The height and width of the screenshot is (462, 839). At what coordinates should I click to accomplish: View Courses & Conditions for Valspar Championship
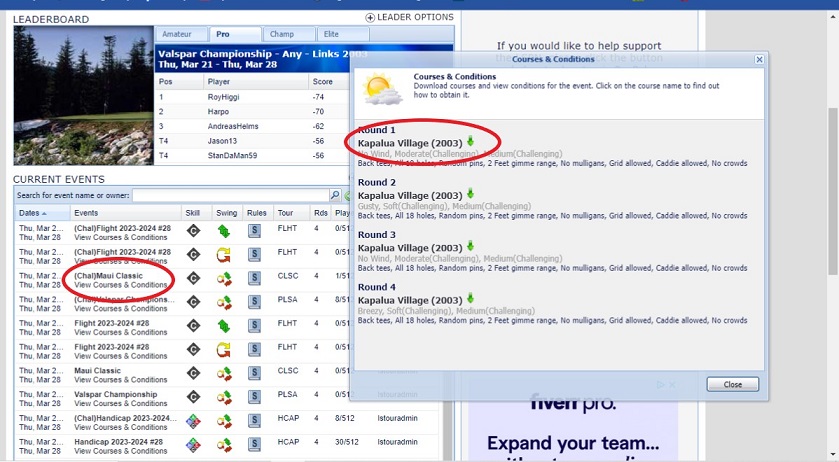(x=120, y=403)
